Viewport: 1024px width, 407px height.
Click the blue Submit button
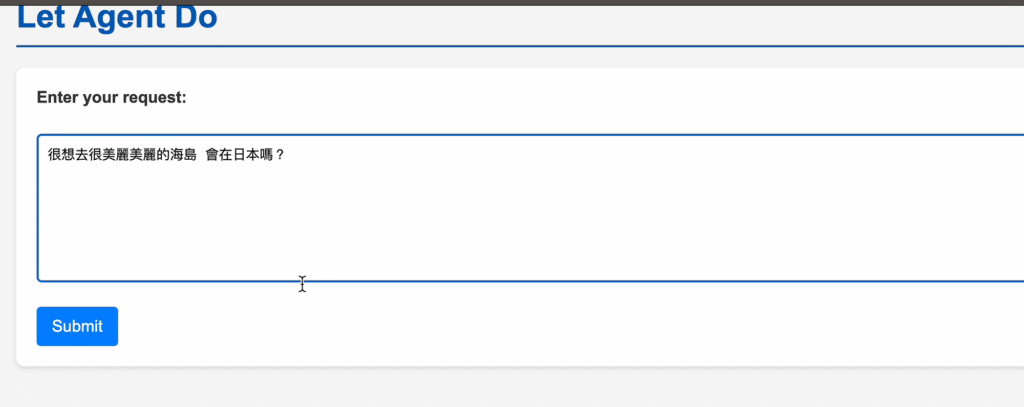77,326
